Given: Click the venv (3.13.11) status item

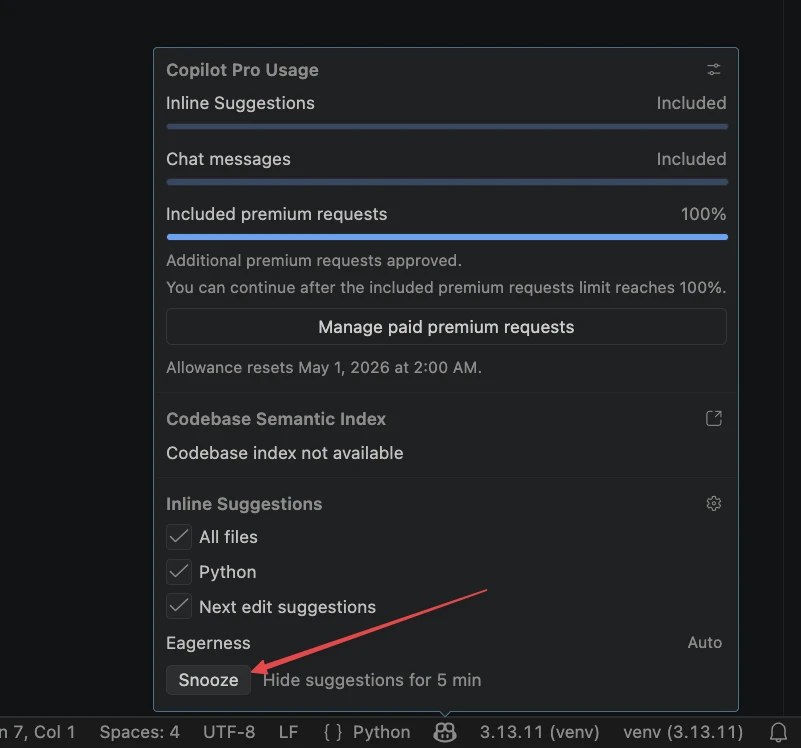Looking at the screenshot, I should pos(683,732).
